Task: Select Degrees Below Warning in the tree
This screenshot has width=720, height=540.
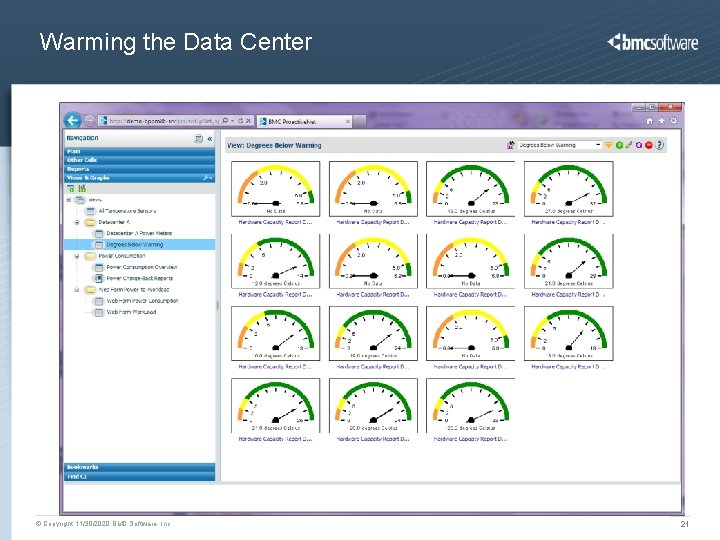Action: (x=135, y=245)
